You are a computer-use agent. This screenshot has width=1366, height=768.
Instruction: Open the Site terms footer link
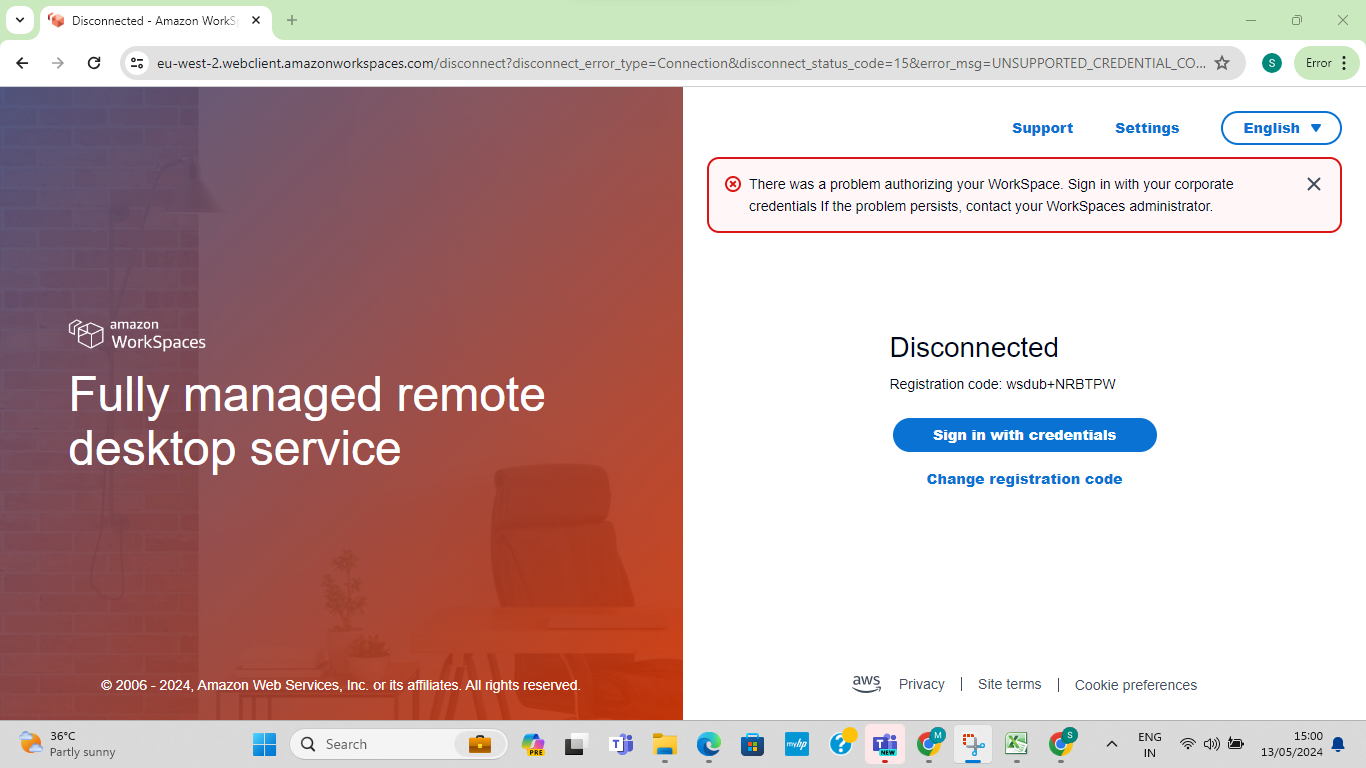click(1009, 684)
